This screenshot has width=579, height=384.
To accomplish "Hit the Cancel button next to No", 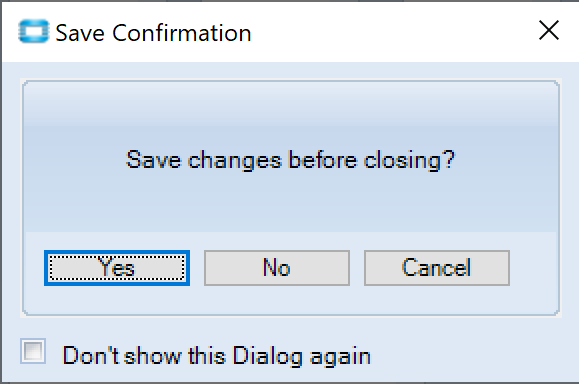I will [437, 268].
